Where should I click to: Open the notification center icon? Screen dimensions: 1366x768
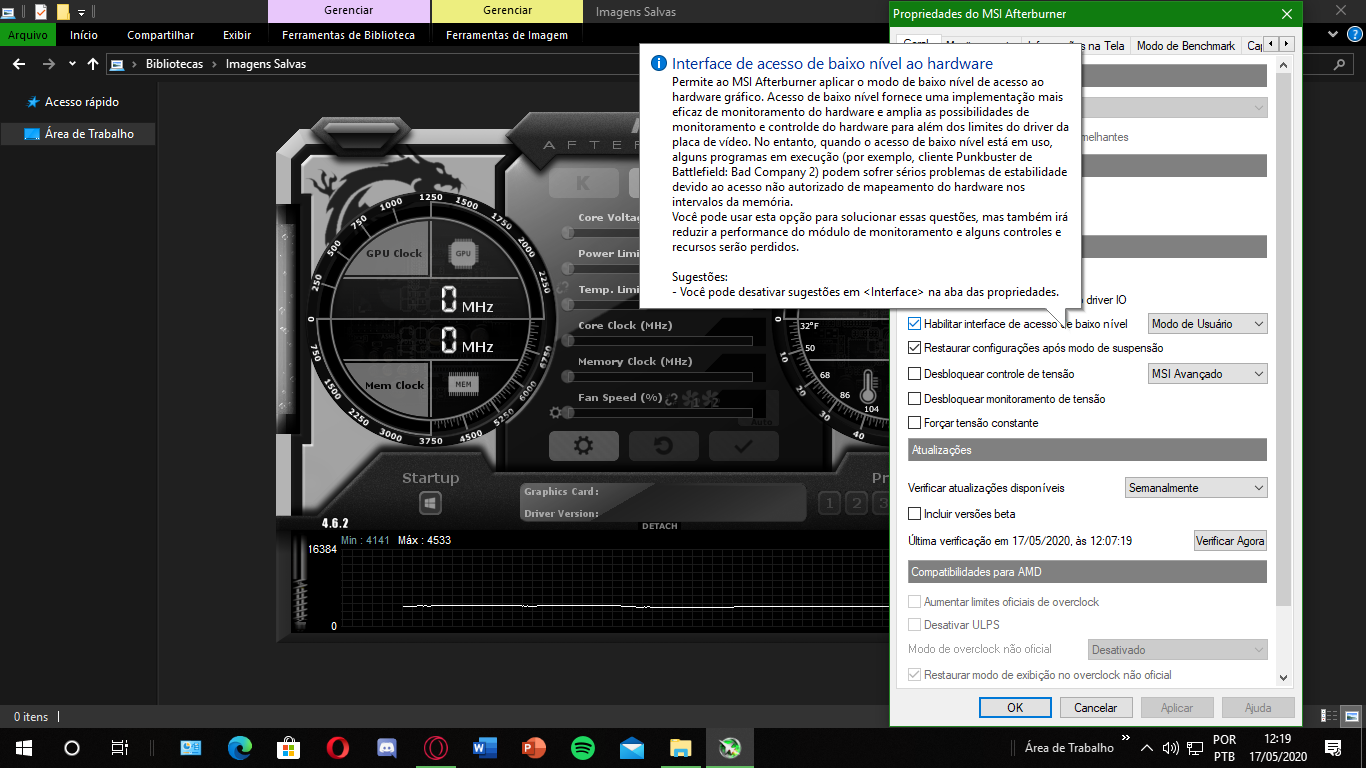point(1332,747)
